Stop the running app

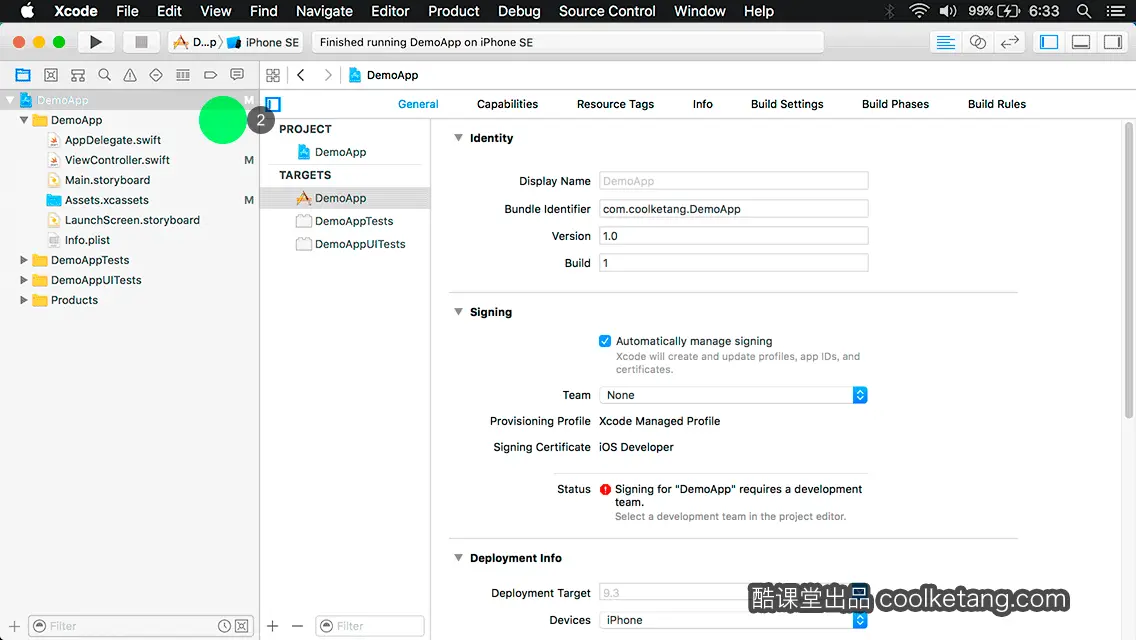[141, 42]
